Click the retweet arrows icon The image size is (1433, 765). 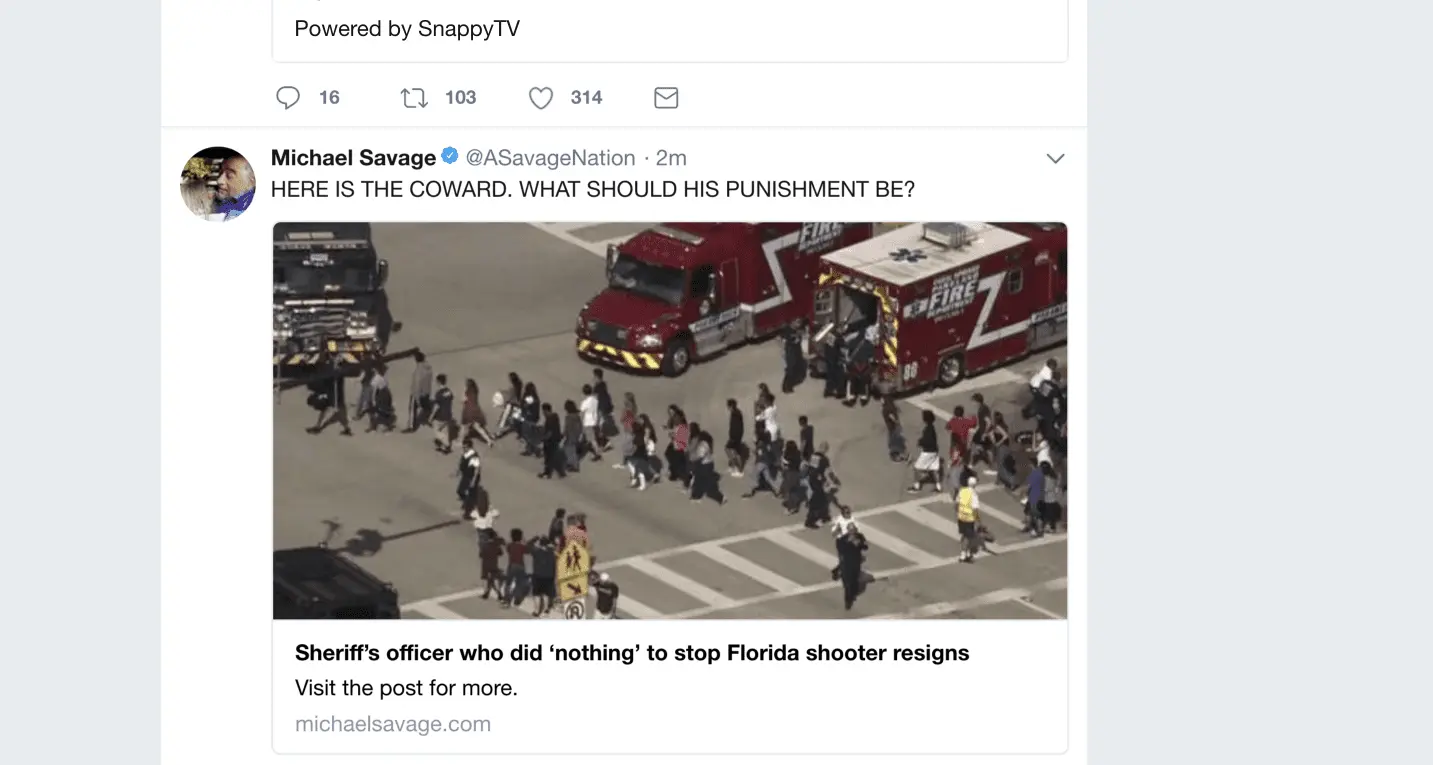pyautogui.click(x=414, y=97)
